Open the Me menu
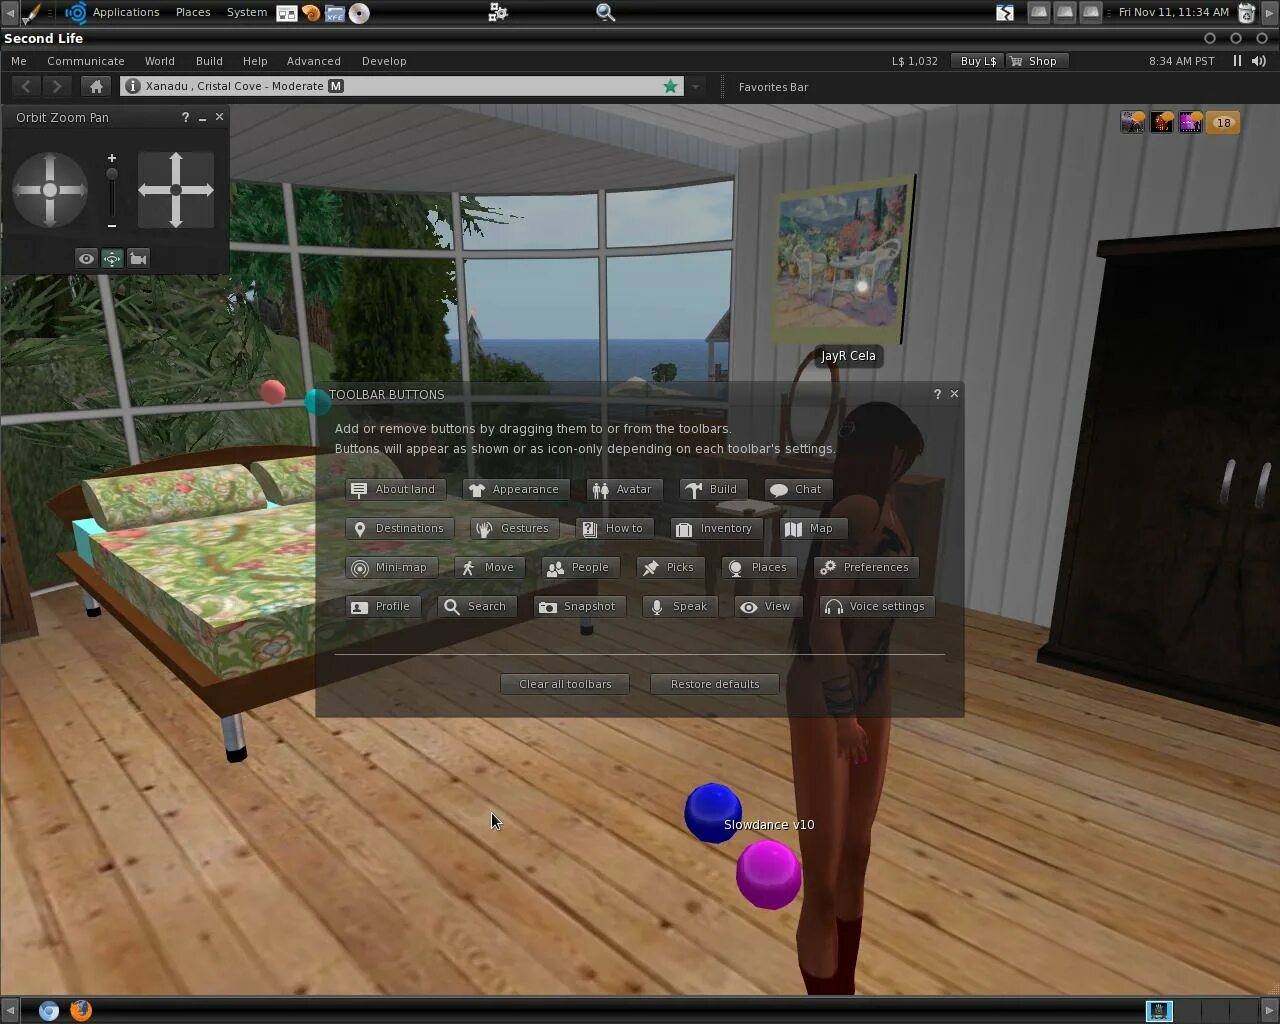This screenshot has width=1280, height=1024. pyautogui.click(x=19, y=61)
